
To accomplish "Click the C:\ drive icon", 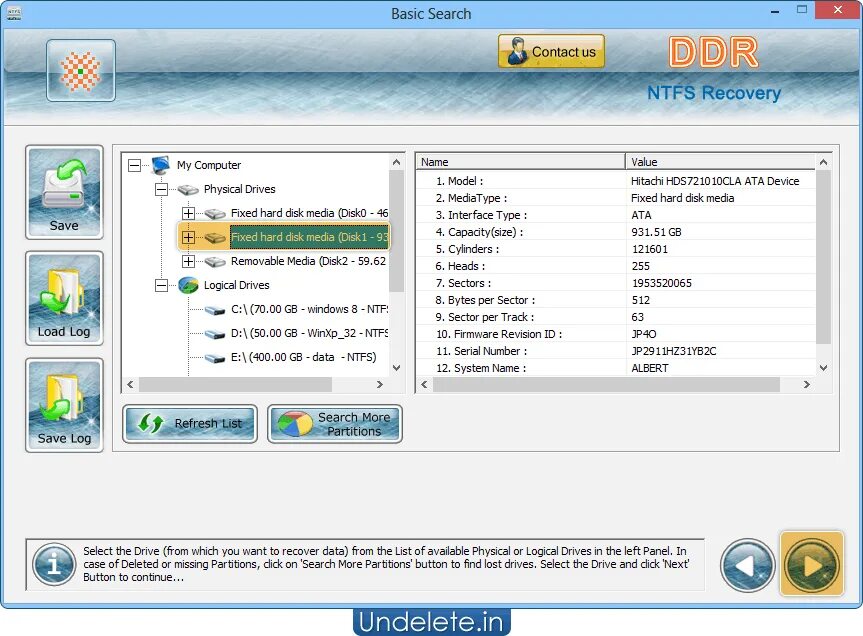I will (x=215, y=310).
